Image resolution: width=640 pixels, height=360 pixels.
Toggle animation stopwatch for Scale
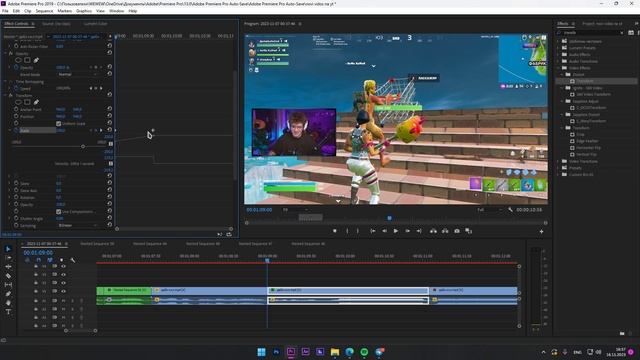click(x=16, y=130)
